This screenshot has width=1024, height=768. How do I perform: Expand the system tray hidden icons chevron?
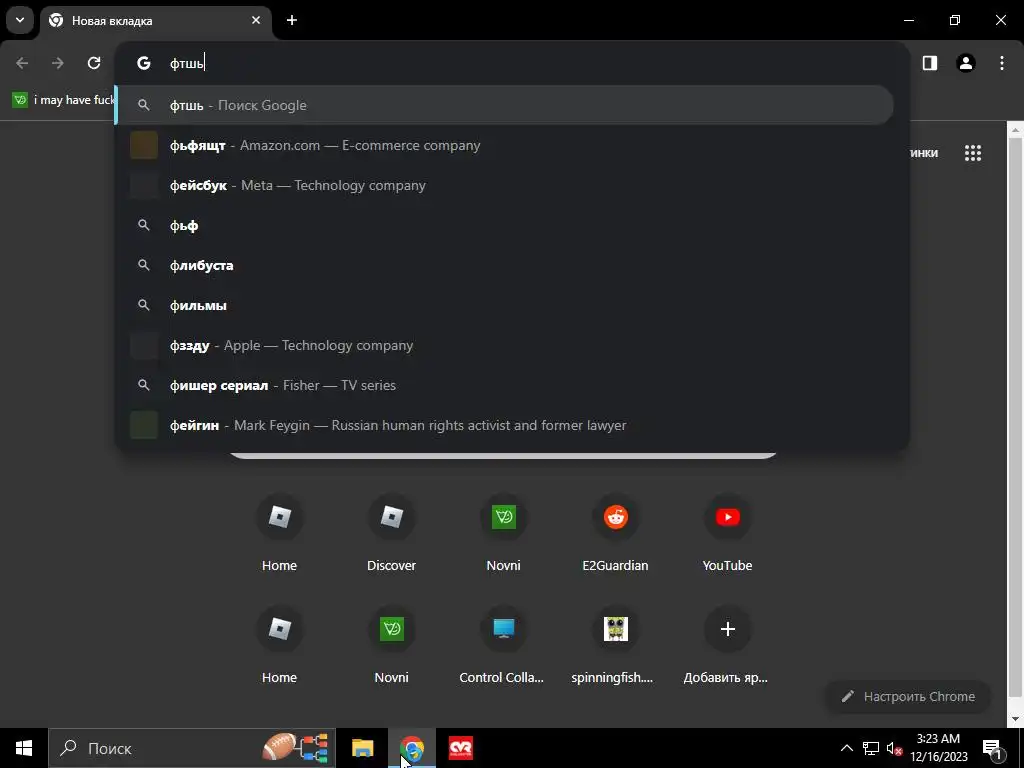(x=846, y=748)
